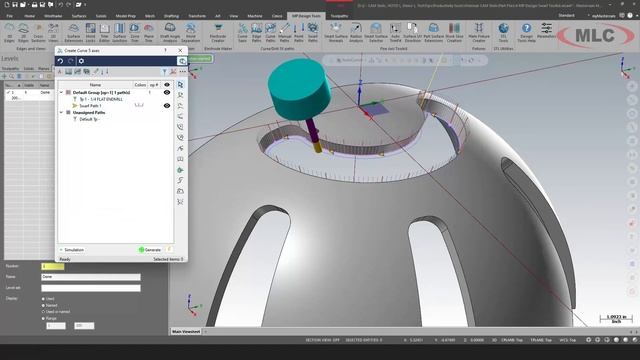Click three-dots more options in dialog toolbar
Viewport: 640px width, 360px height.
click(182, 72)
